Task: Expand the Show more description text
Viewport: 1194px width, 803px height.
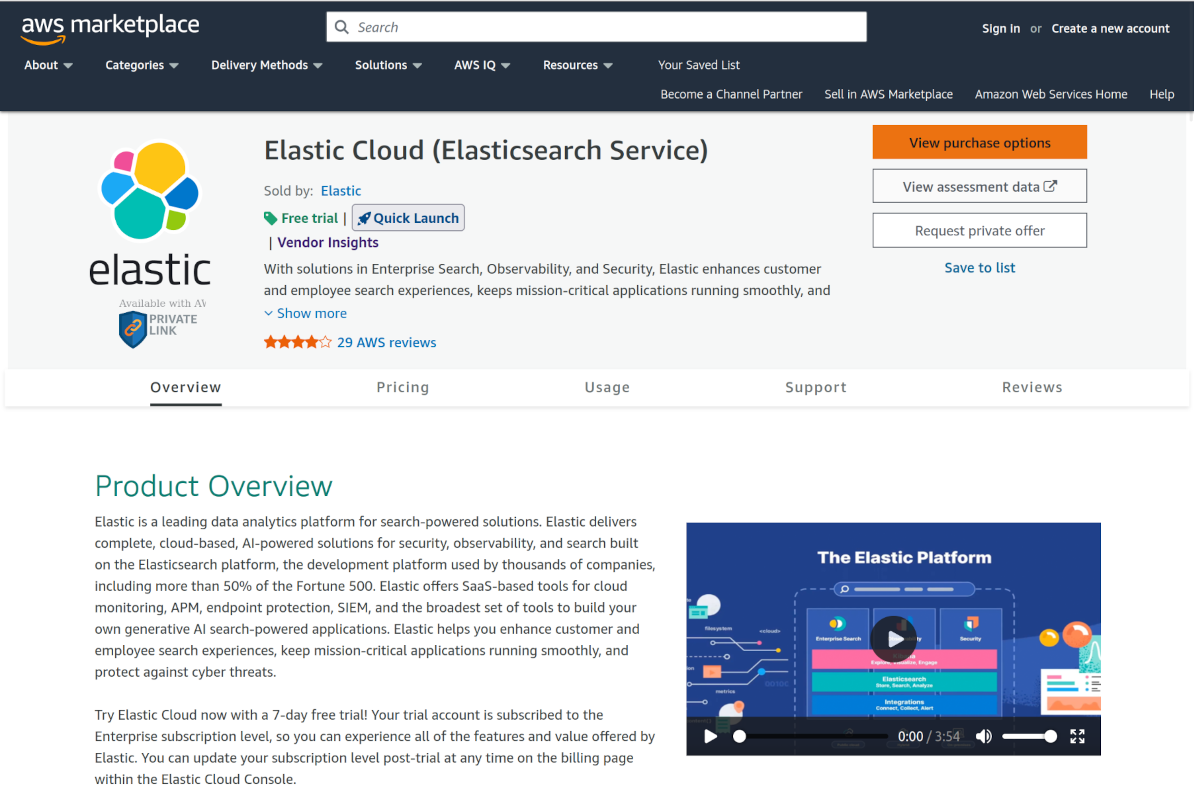Action: (x=305, y=313)
